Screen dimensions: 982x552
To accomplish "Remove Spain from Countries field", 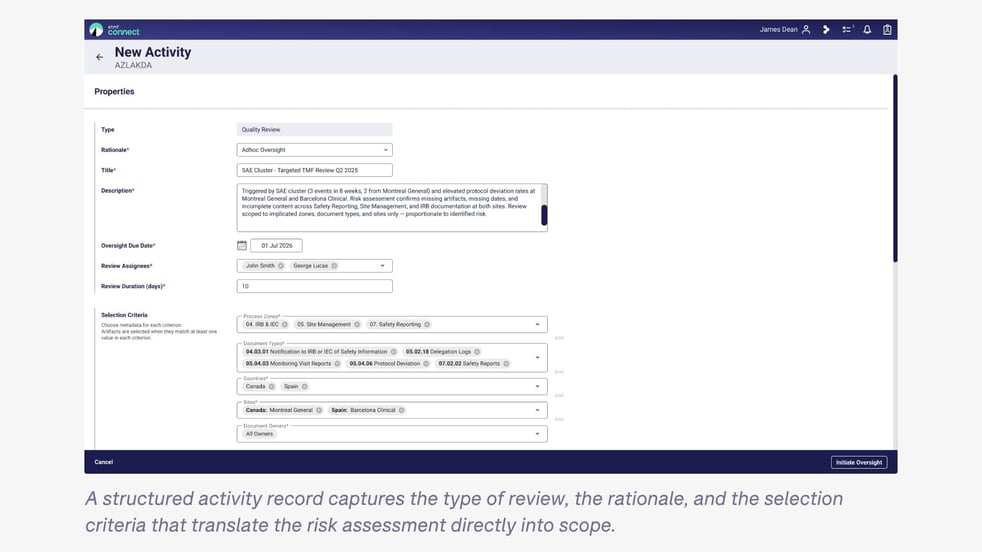I will click(304, 387).
